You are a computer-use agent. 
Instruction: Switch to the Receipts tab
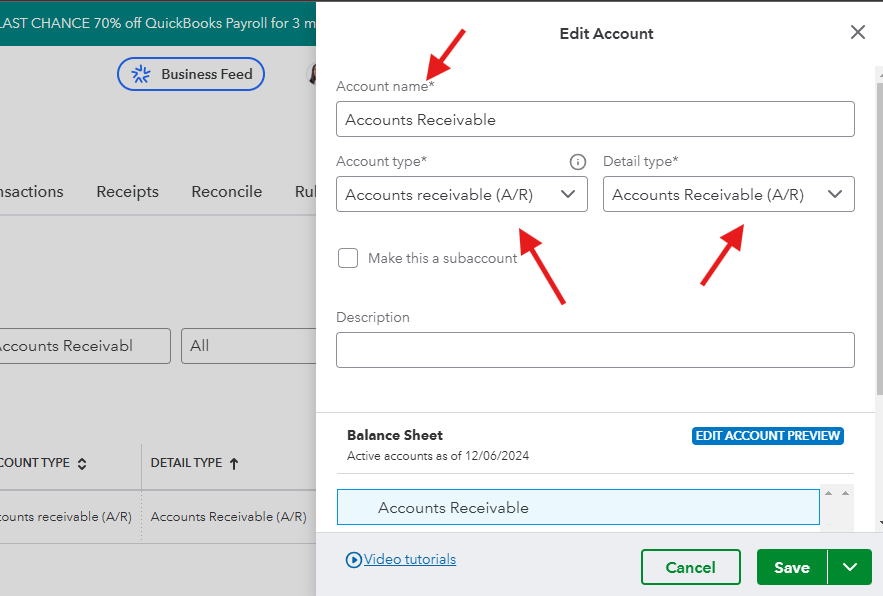tap(127, 191)
